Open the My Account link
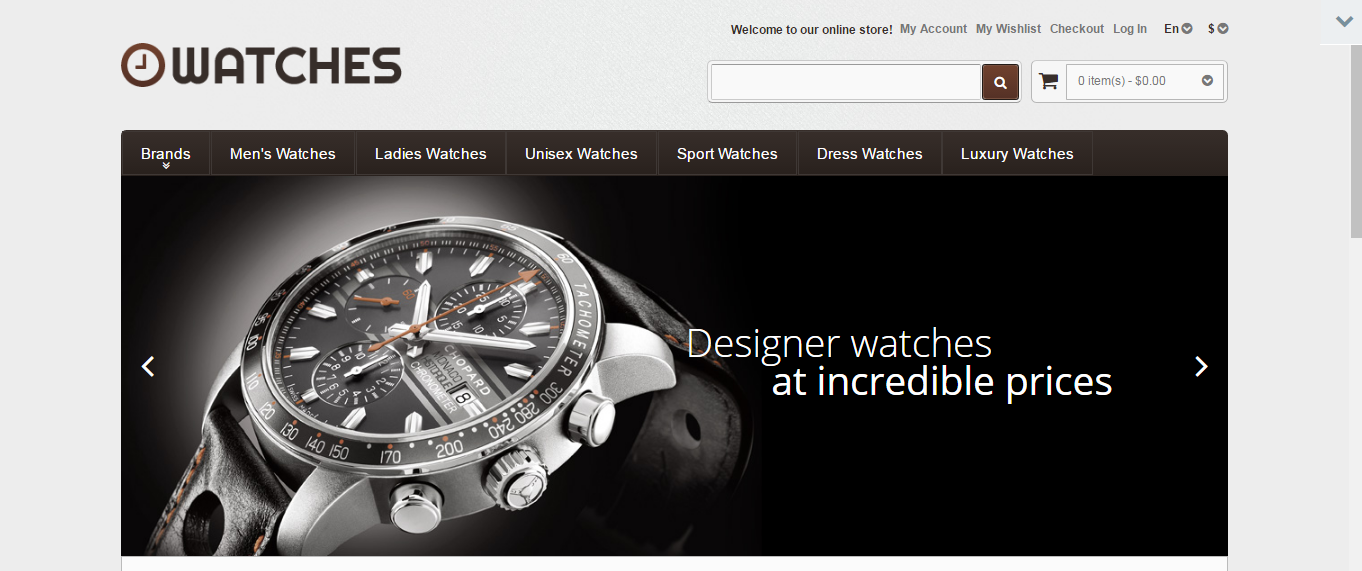Screen dimensions: 1362x571 click(933, 29)
